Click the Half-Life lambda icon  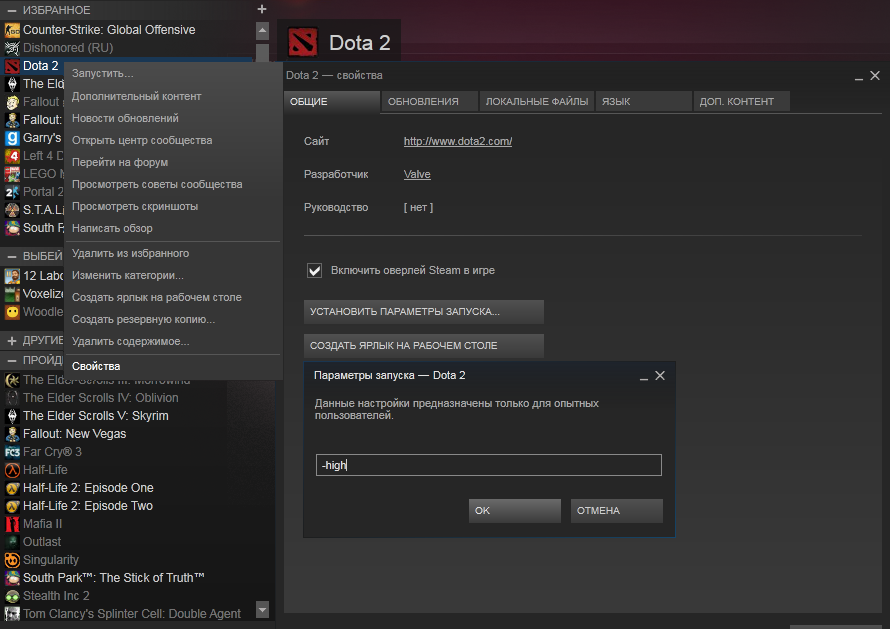(x=12, y=470)
